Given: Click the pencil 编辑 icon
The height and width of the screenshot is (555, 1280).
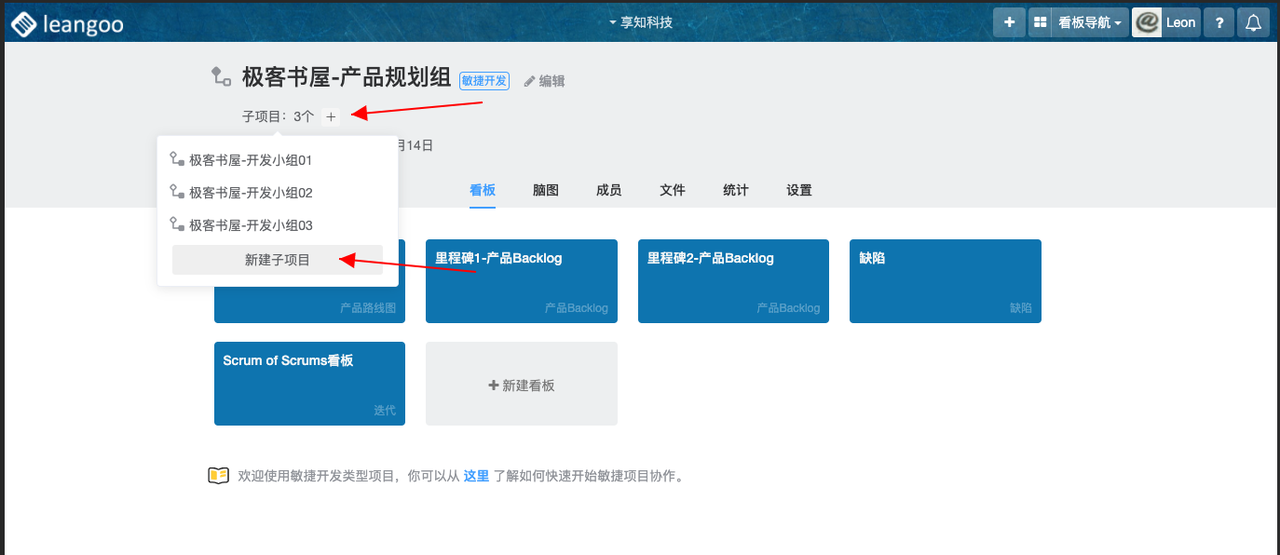Looking at the screenshot, I should pyautogui.click(x=530, y=81).
